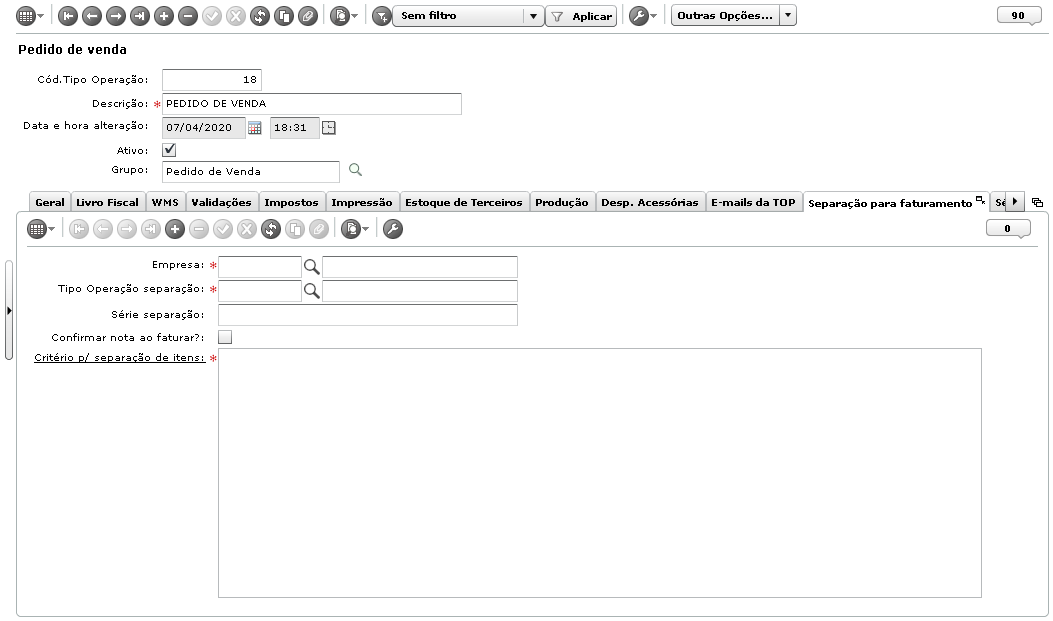Expand Outras Opções dropdown arrow
The image size is (1053, 621).
788,15
